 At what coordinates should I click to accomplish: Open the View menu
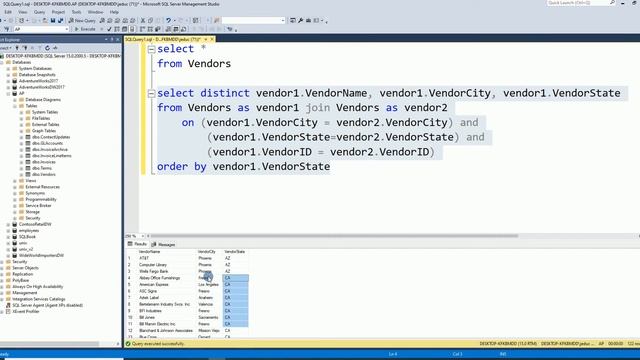(22, 12)
